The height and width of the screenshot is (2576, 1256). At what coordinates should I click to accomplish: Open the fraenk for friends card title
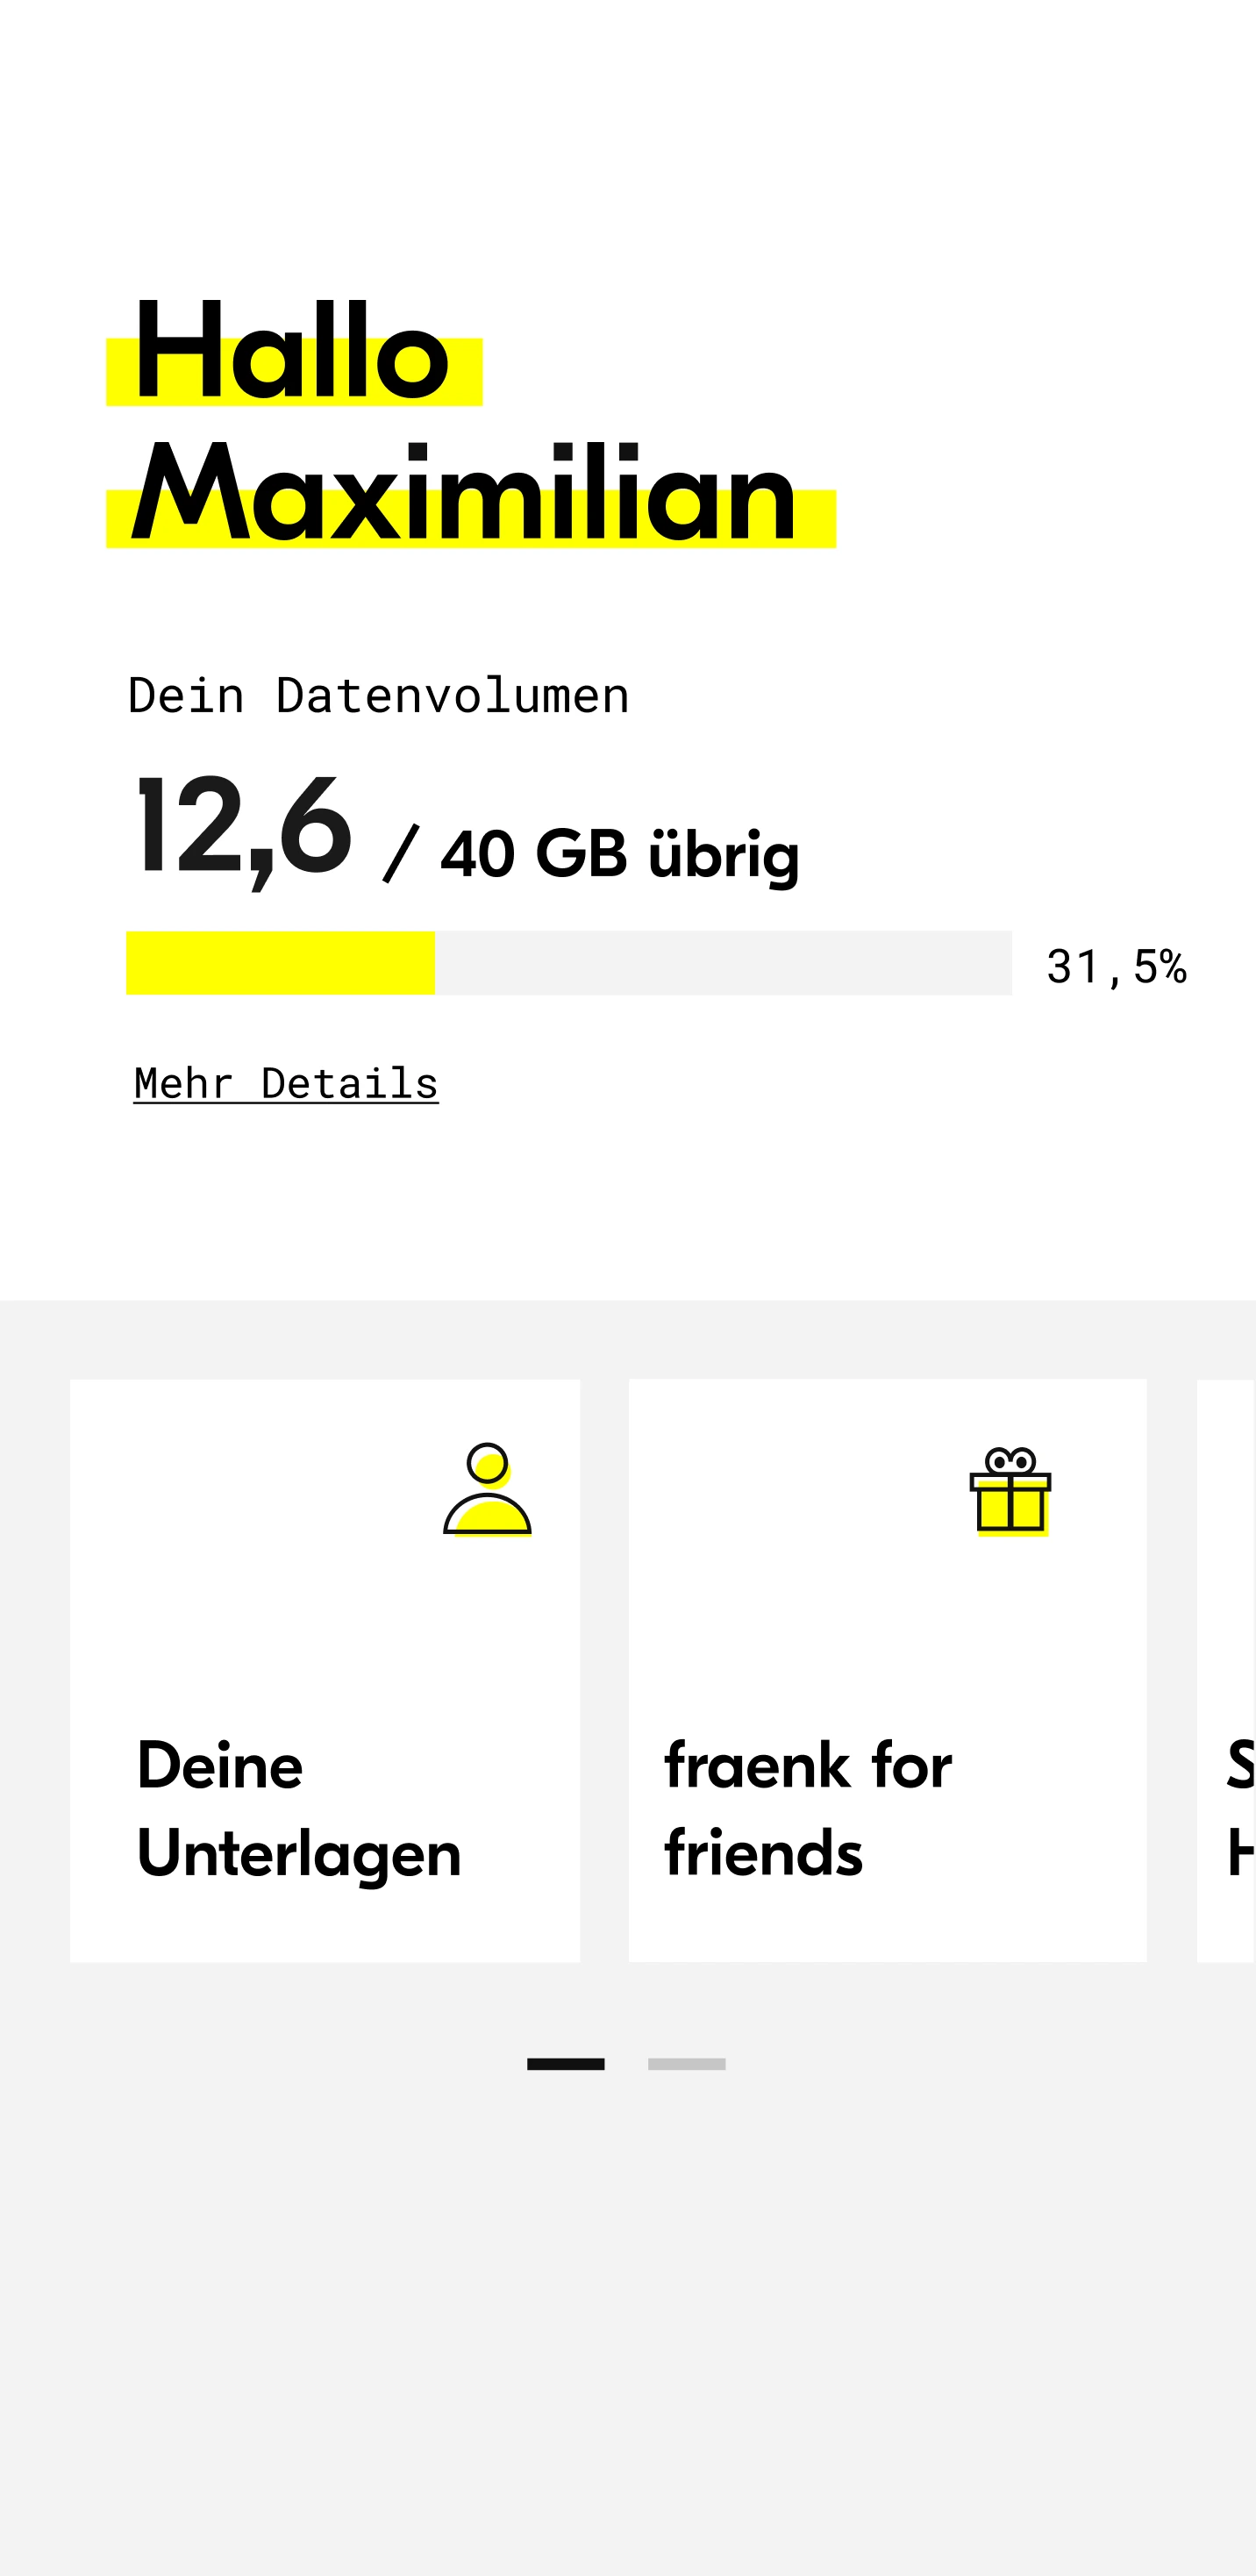pyautogui.click(x=808, y=1809)
